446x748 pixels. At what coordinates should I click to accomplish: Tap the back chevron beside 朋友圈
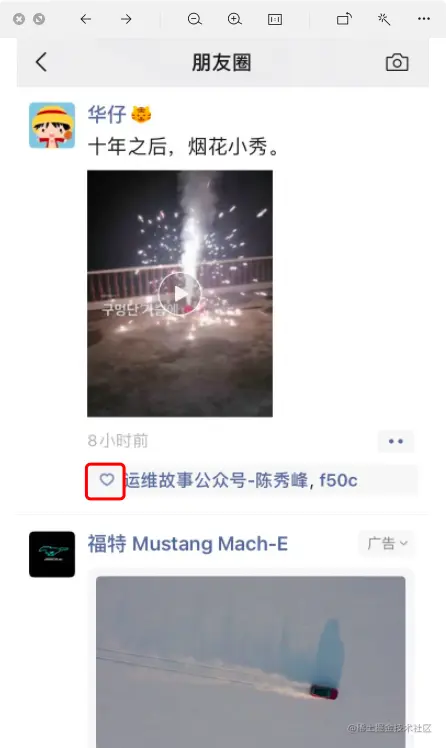point(41,62)
